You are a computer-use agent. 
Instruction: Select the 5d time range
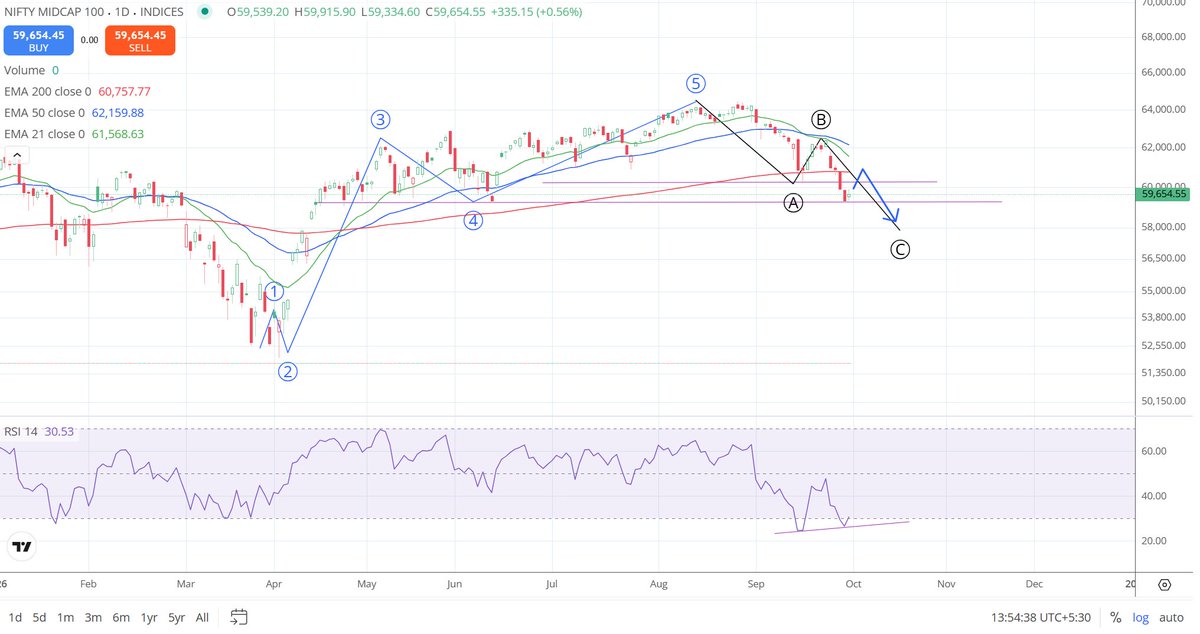click(x=40, y=617)
